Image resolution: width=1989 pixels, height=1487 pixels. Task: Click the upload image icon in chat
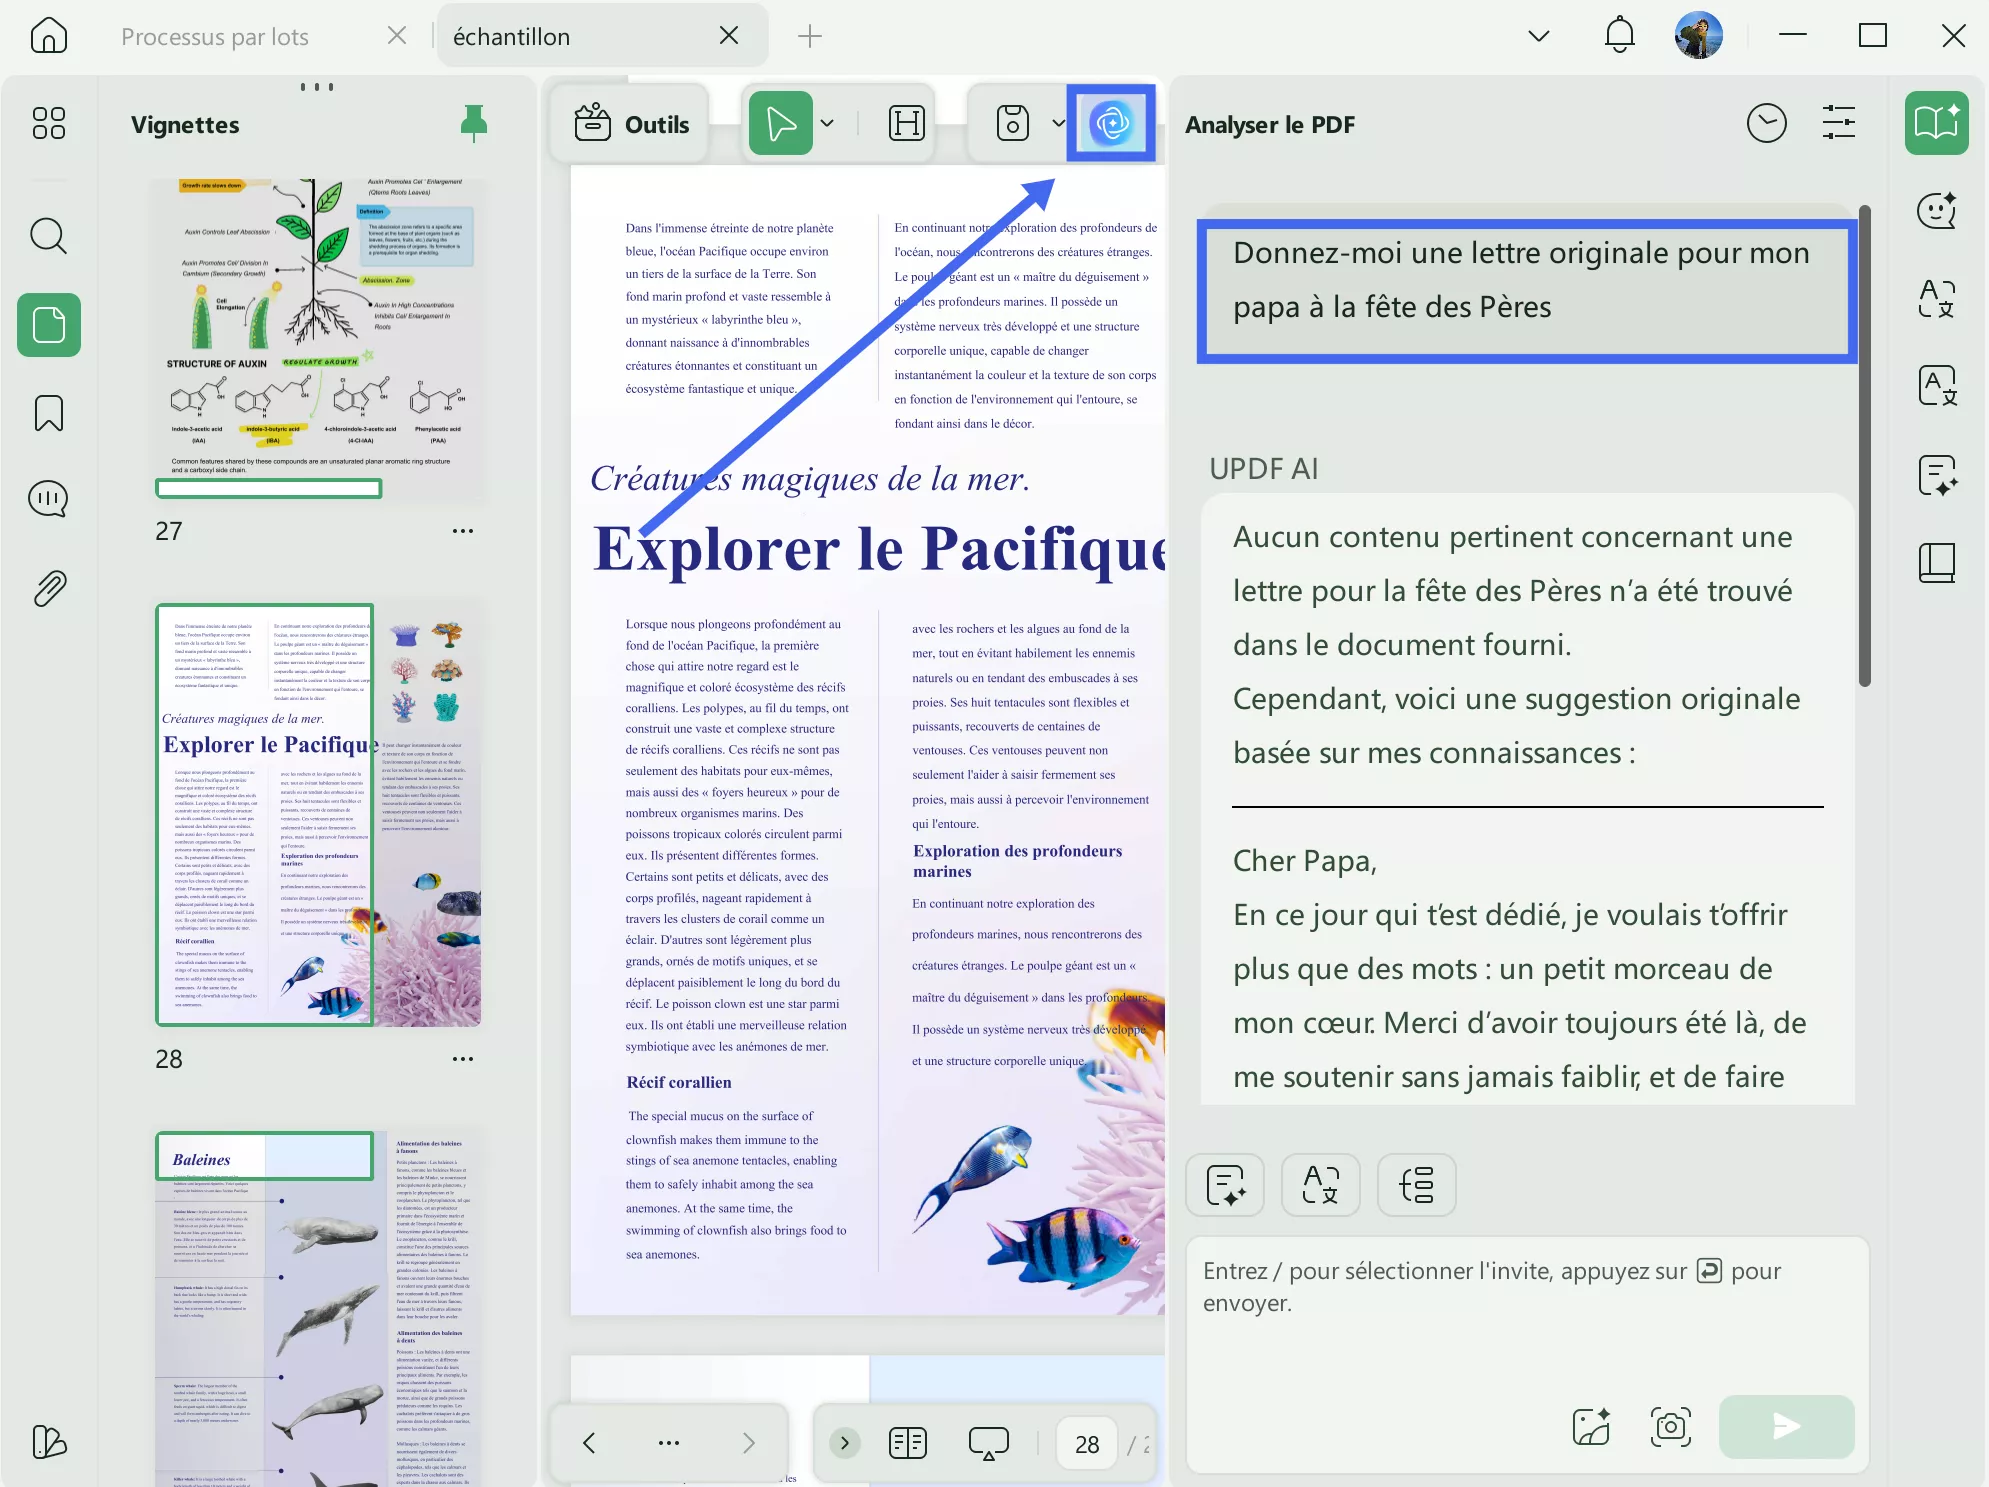click(x=1591, y=1427)
